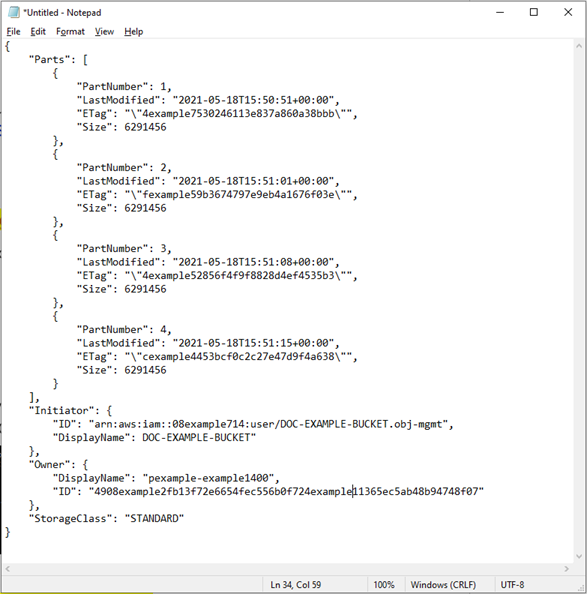Click the Size line under PartNumber 4
587x594 pixels.
tap(122, 370)
